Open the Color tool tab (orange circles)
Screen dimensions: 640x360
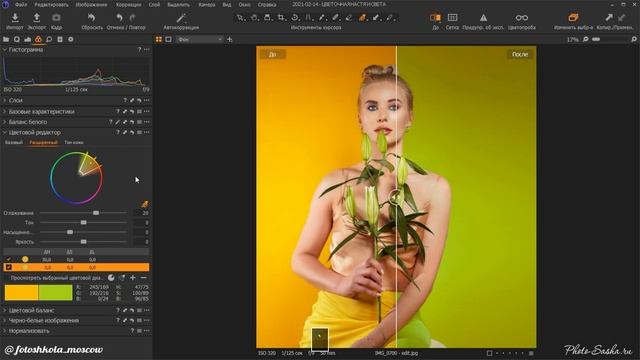coord(38,40)
